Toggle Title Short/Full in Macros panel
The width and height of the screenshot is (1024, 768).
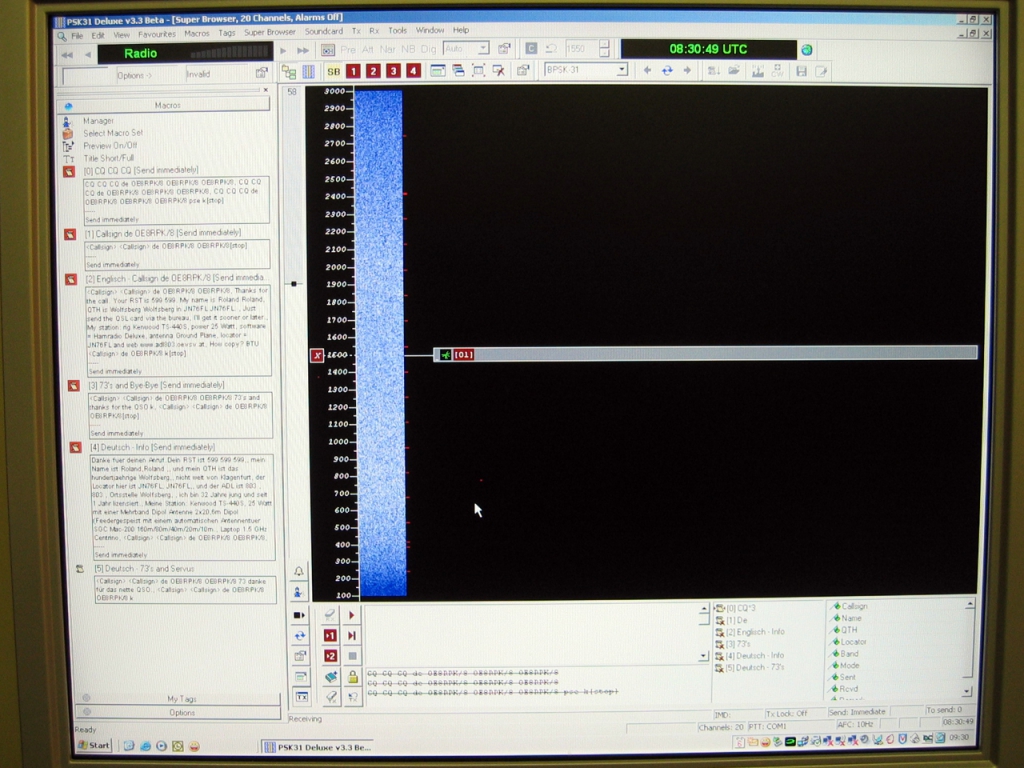110,158
